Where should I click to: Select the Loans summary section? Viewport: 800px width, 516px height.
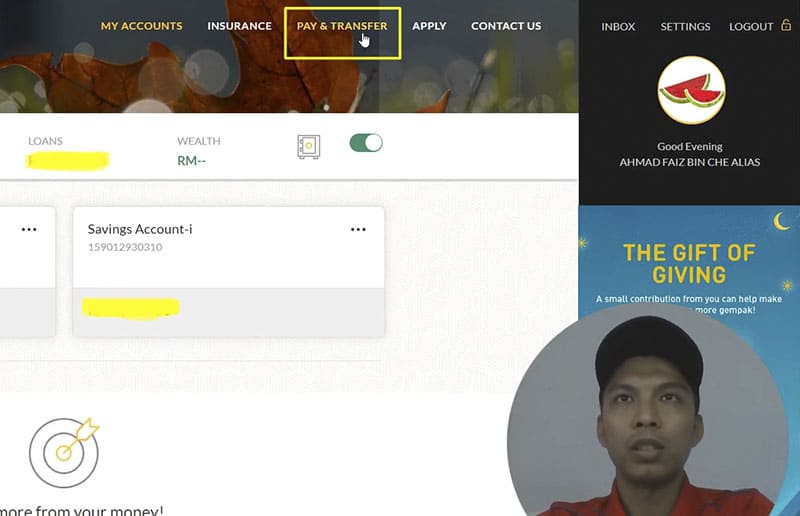[67, 153]
